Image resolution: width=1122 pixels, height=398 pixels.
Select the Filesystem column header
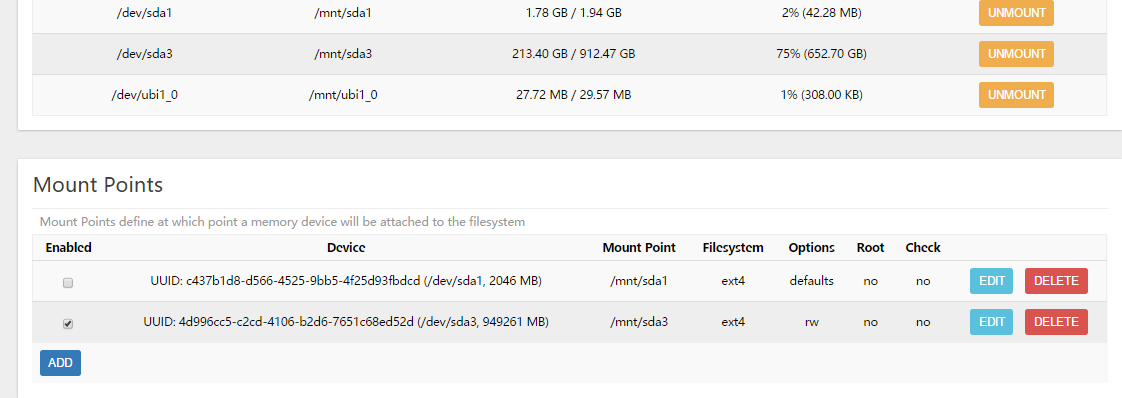733,248
